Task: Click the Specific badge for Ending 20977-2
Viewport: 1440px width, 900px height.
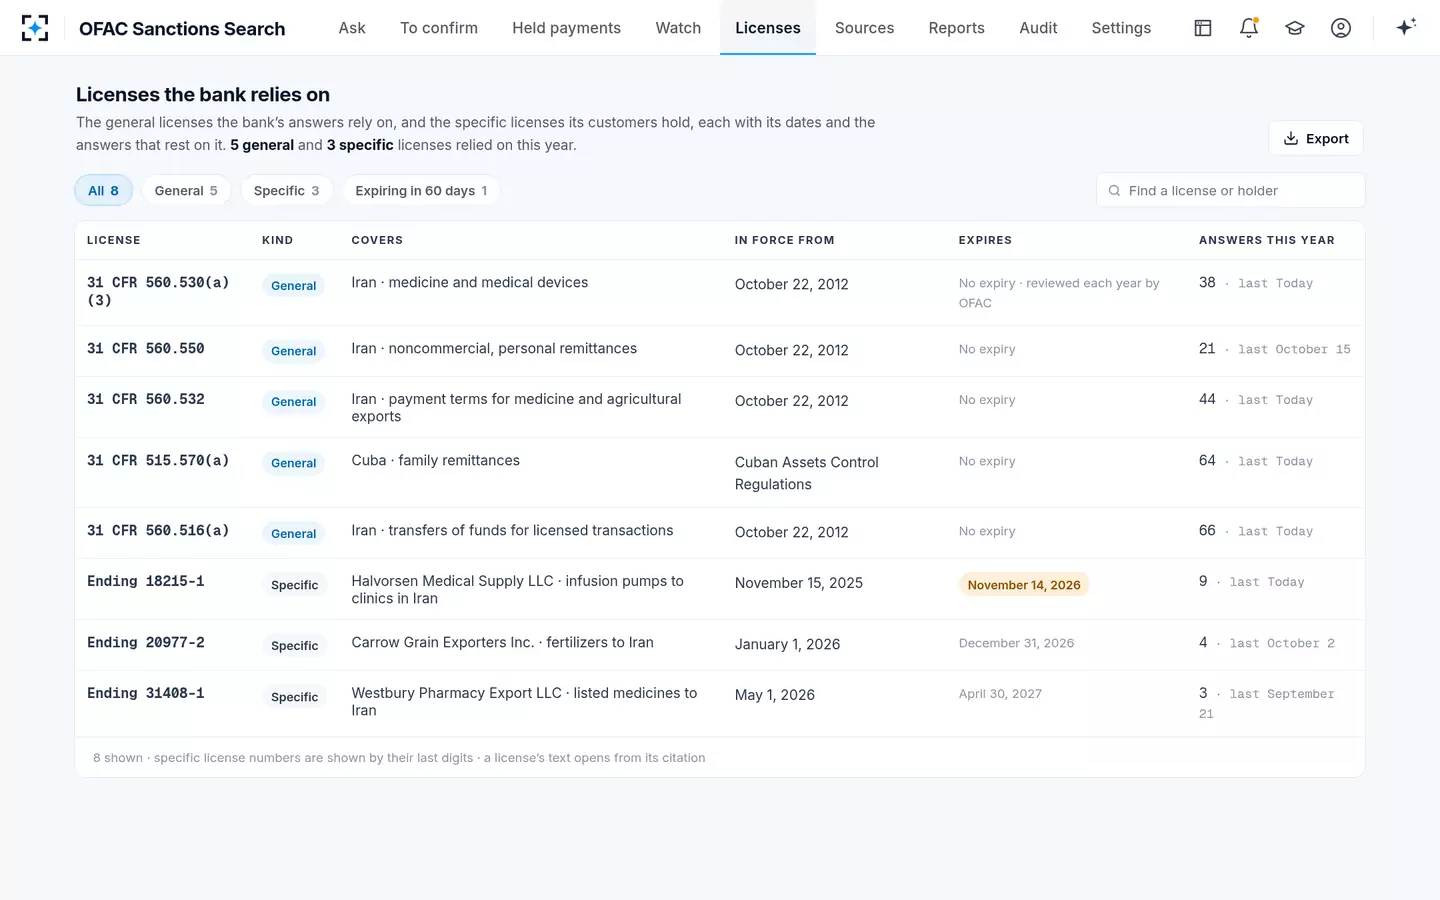Action: [294, 646]
